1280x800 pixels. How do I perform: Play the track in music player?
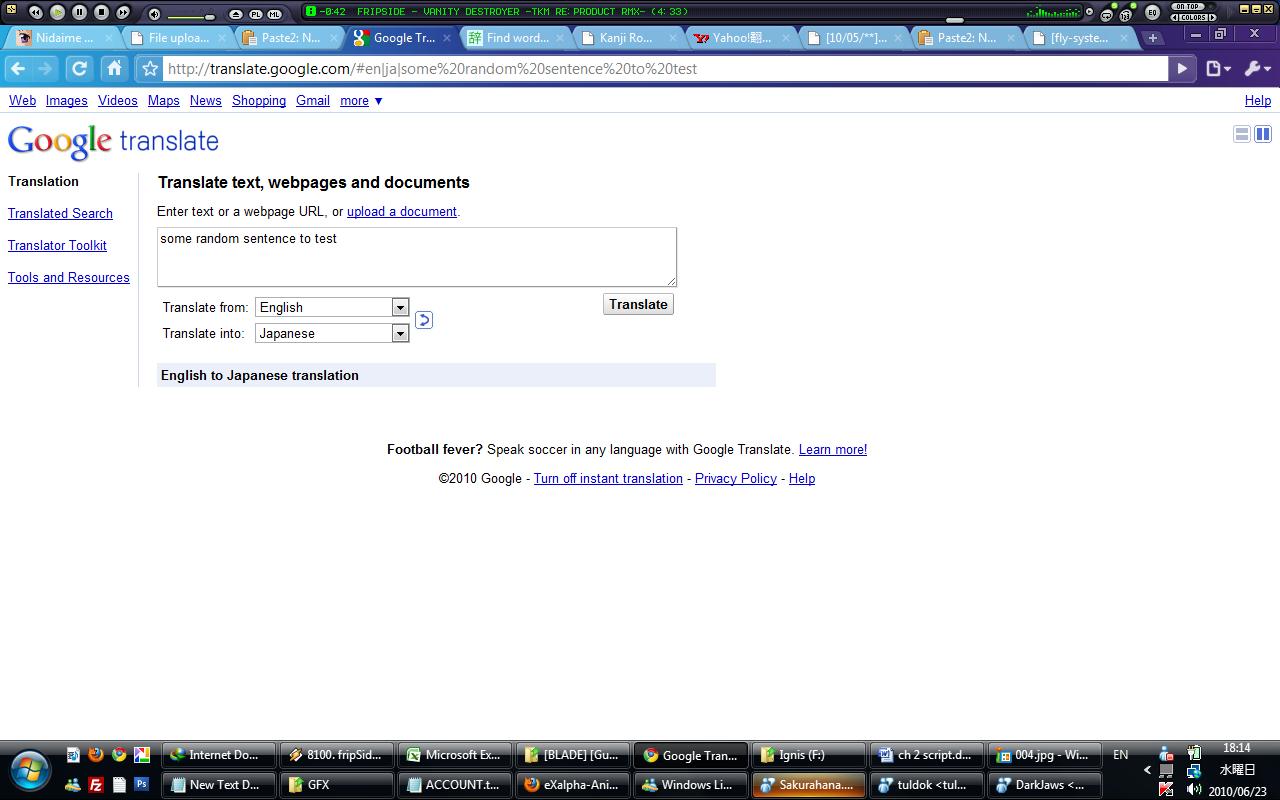(57, 12)
